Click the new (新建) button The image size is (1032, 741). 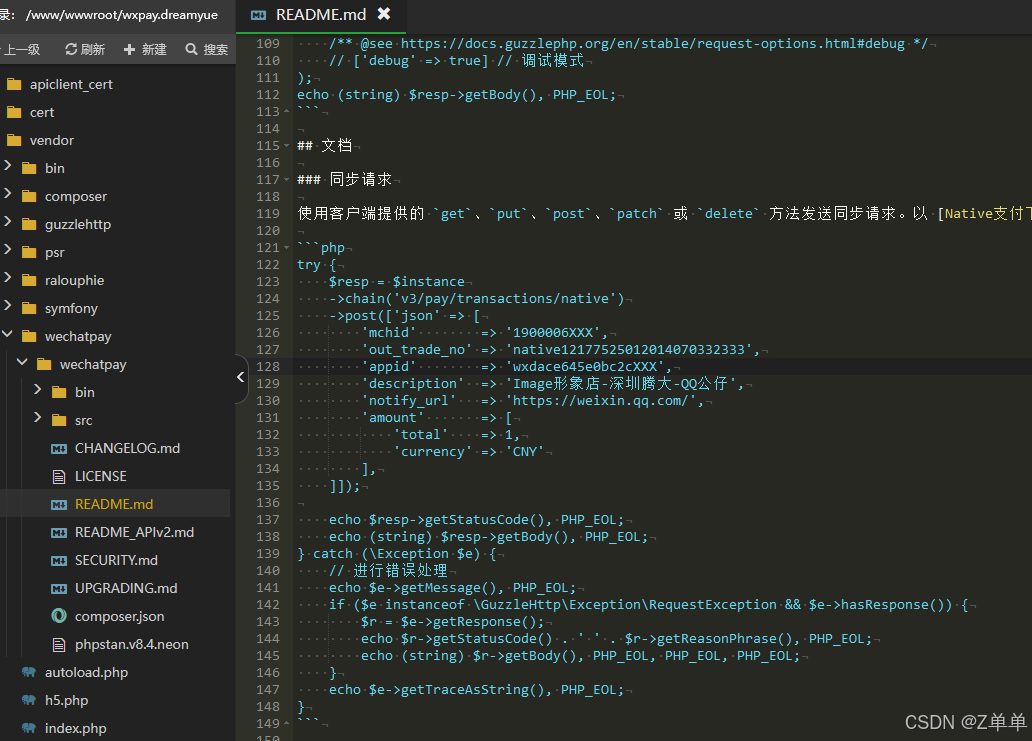tap(145, 49)
